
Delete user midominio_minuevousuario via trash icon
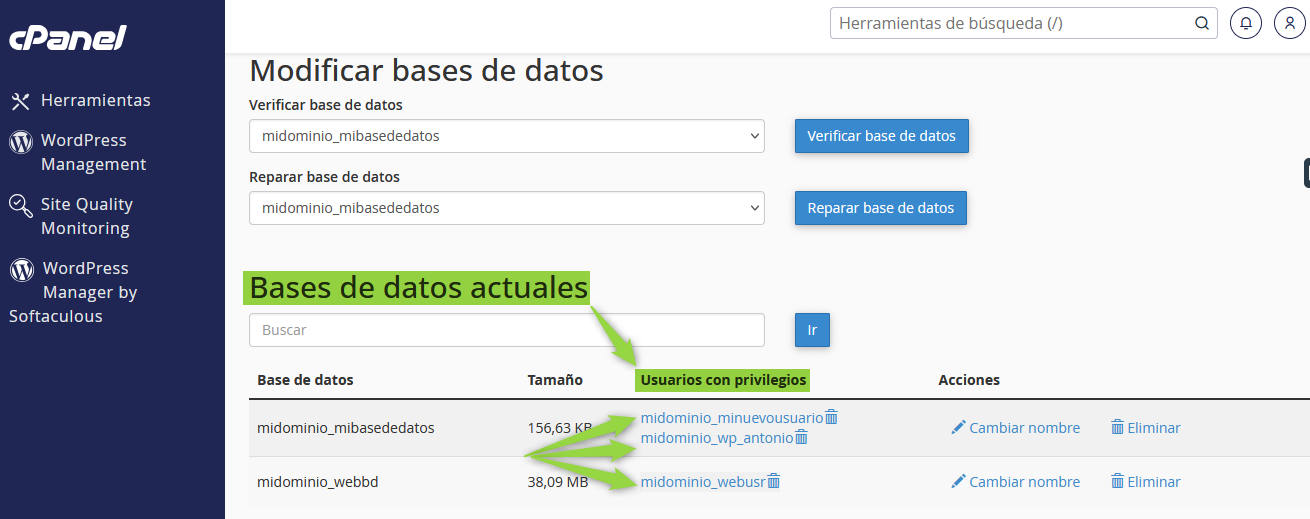[x=831, y=417]
